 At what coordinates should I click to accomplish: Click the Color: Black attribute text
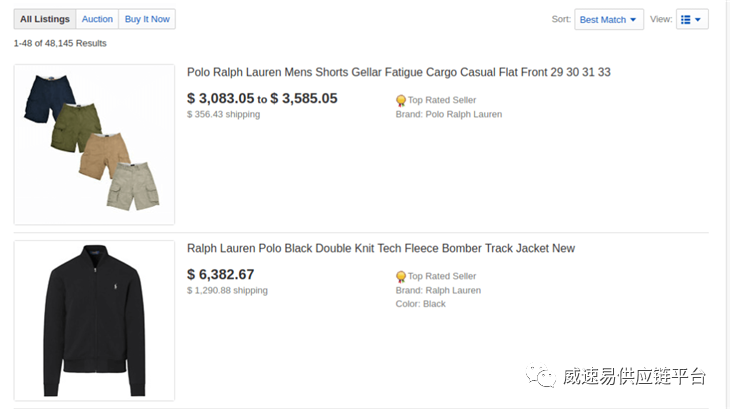420,303
